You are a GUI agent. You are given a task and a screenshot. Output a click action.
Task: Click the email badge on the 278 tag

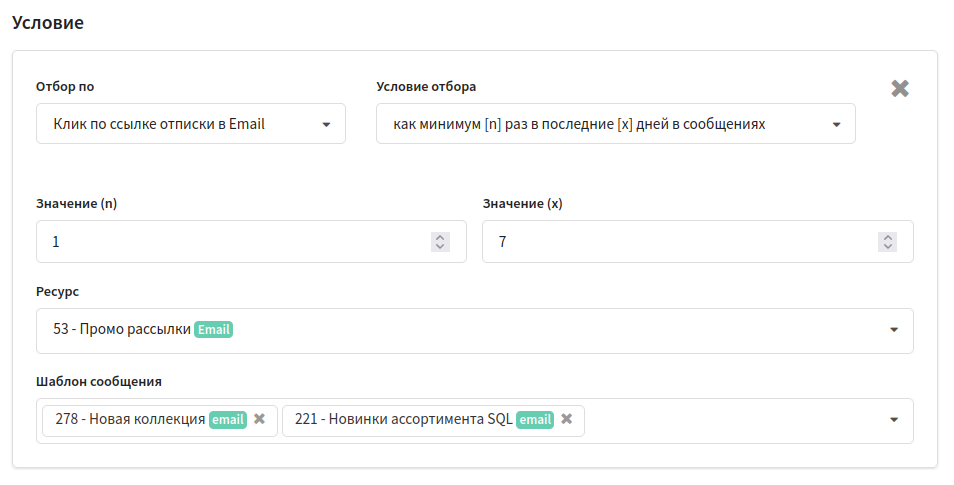coord(228,420)
